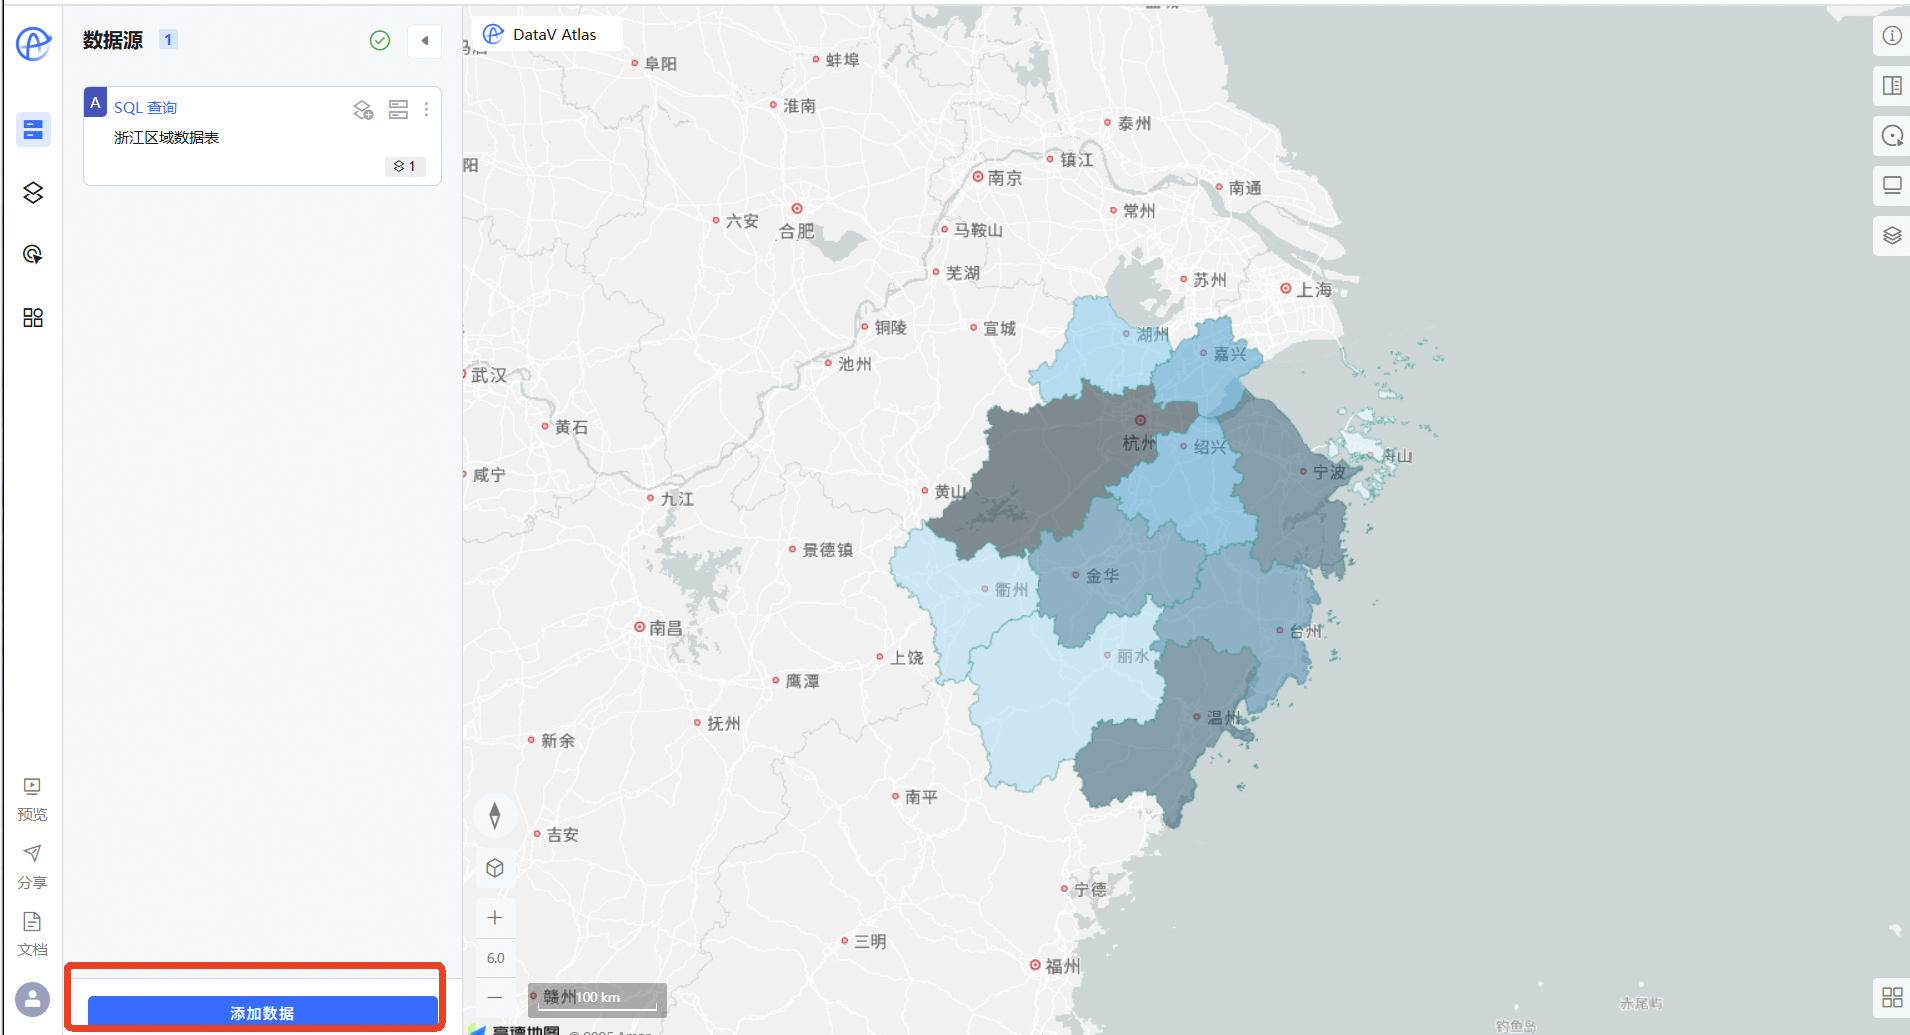Click the 数据源 panel title
The height and width of the screenshot is (1035, 1910).
pyautogui.click(x=113, y=40)
